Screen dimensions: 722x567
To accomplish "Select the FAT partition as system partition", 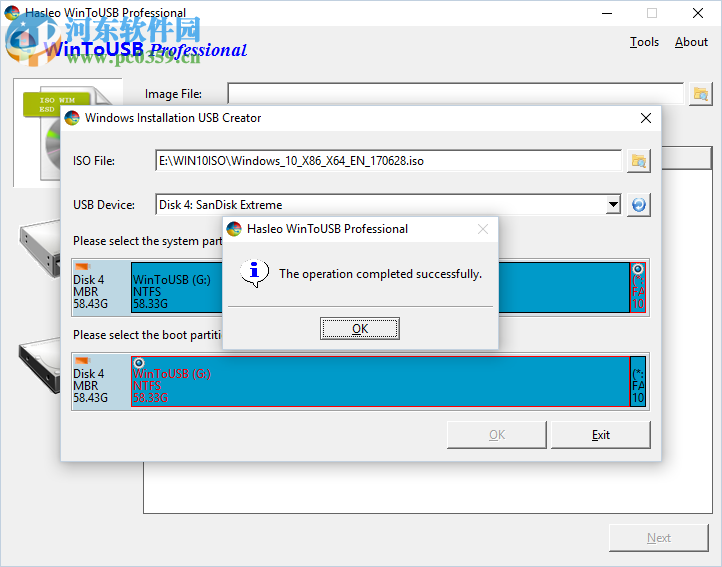I will pyautogui.click(x=638, y=287).
